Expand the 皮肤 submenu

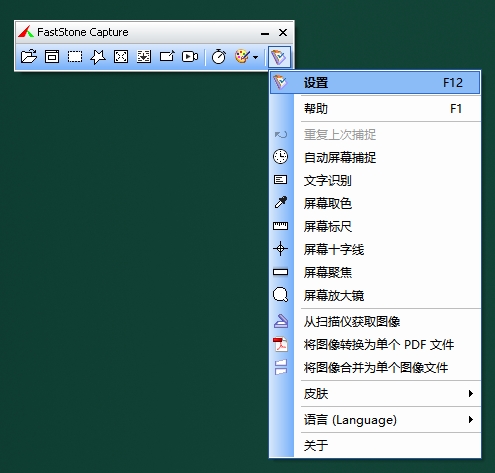(375, 394)
